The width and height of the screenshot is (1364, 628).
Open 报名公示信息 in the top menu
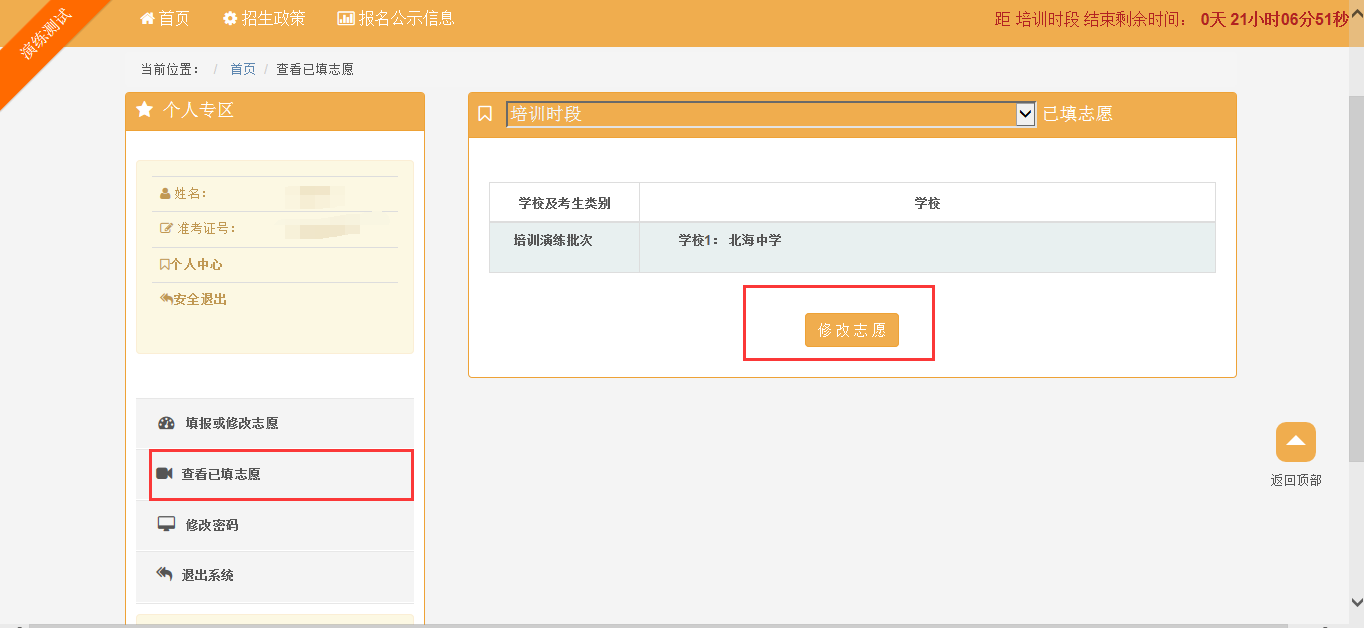click(406, 18)
